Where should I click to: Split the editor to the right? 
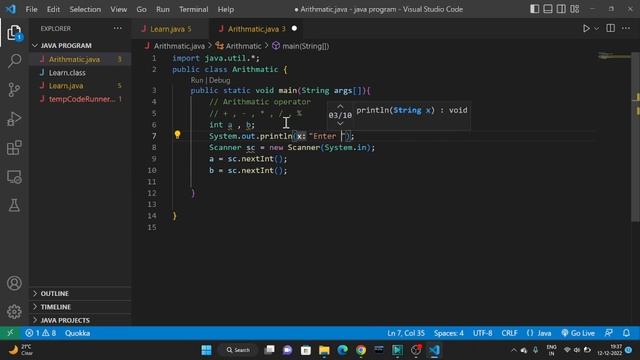coord(611,28)
